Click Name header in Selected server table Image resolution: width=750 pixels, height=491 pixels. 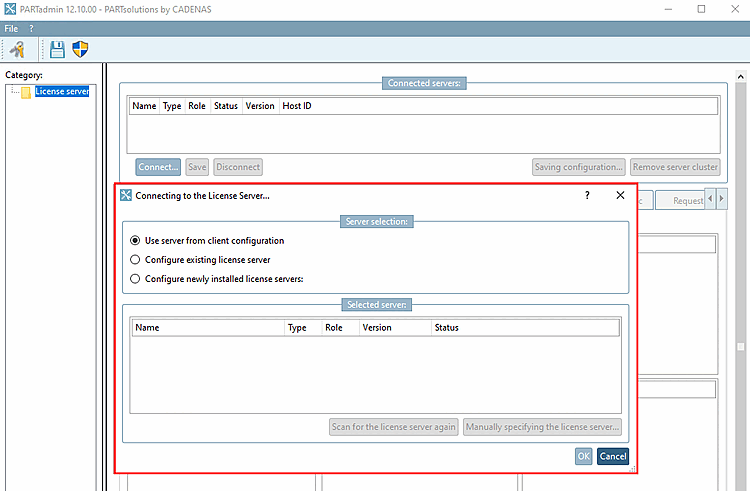tap(208, 328)
